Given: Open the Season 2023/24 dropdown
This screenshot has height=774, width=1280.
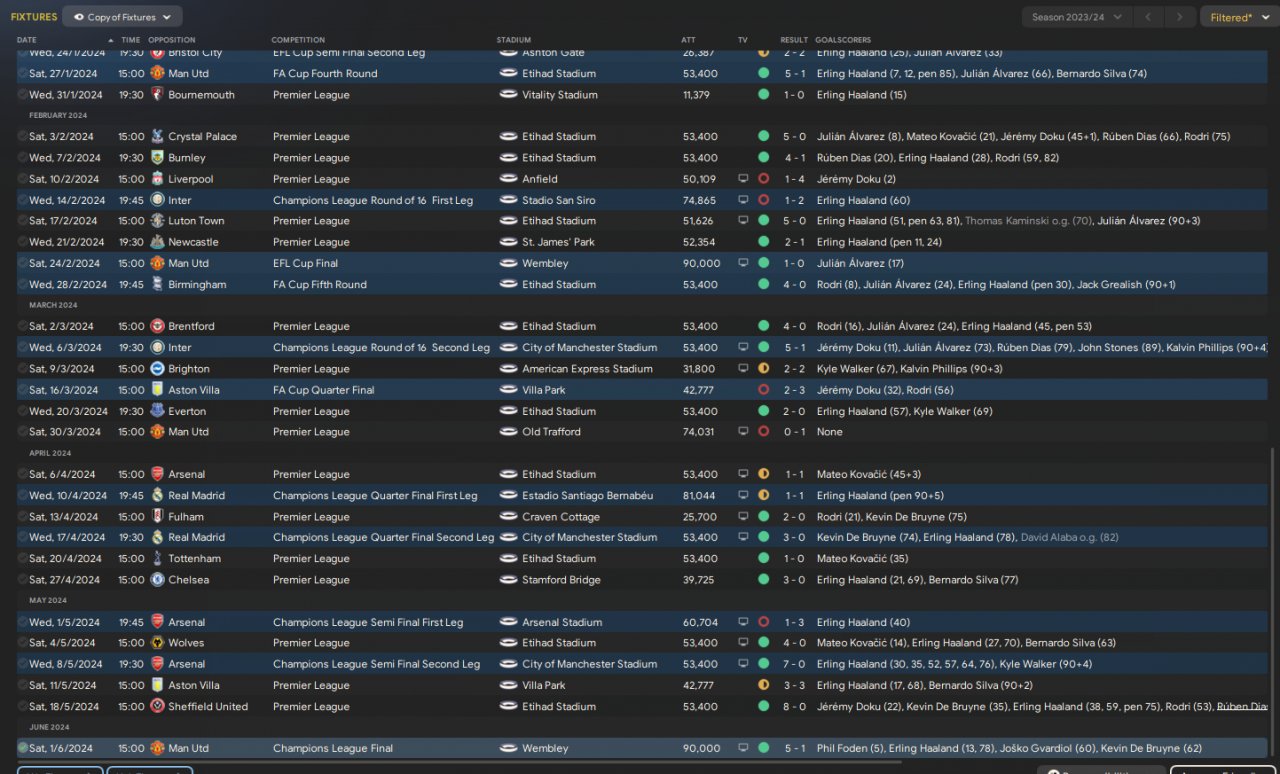Looking at the screenshot, I should click(x=1077, y=17).
